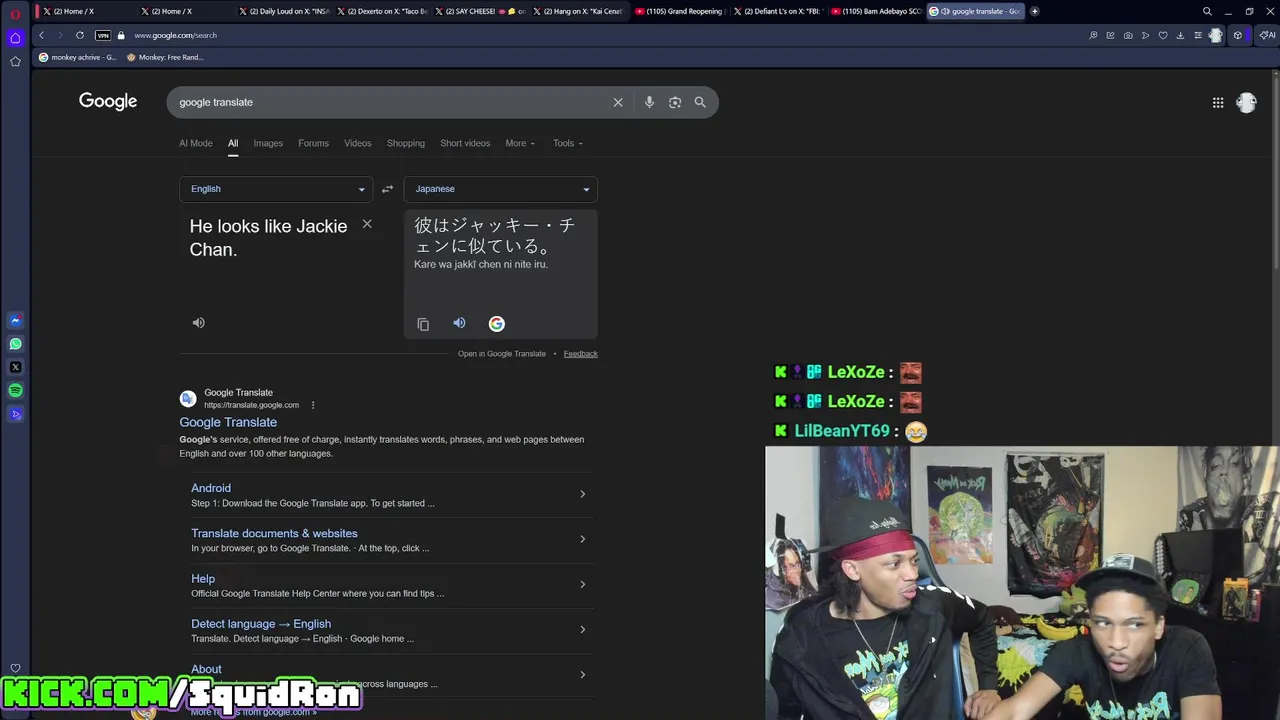The image size is (1280, 720).
Task: Switch to the Videos tab
Action: click(357, 143)
